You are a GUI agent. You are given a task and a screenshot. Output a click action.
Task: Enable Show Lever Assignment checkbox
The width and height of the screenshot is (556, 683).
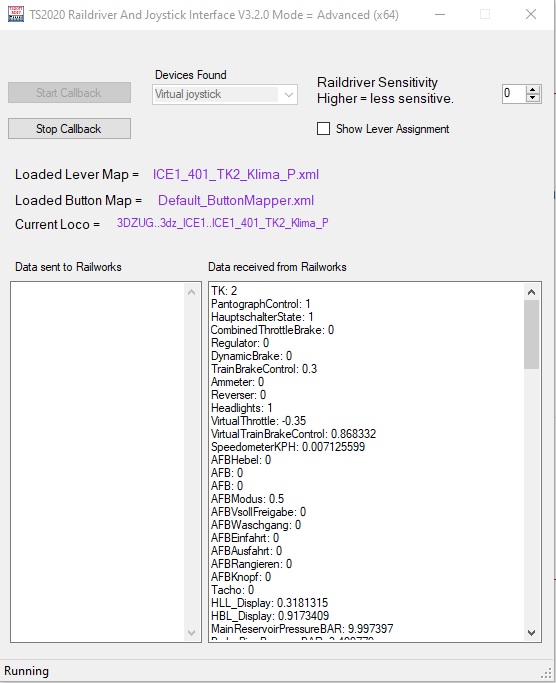[323, 128]
